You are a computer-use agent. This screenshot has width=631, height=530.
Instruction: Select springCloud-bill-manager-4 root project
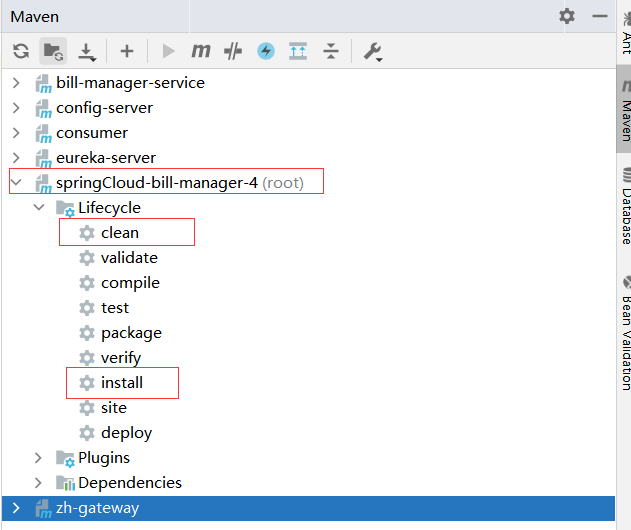pyautogui.click(x=179, y=183)
